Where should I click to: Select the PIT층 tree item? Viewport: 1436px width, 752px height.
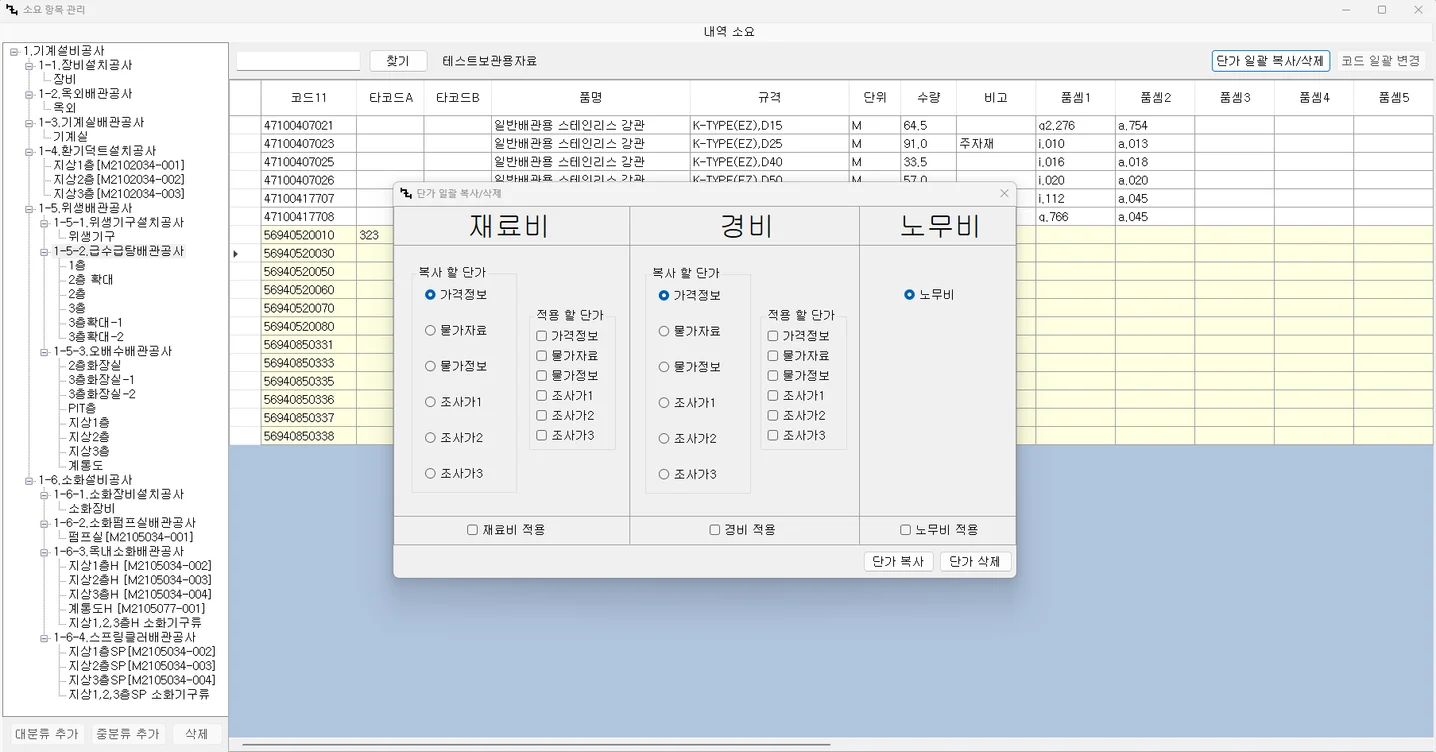click(82, 408)
